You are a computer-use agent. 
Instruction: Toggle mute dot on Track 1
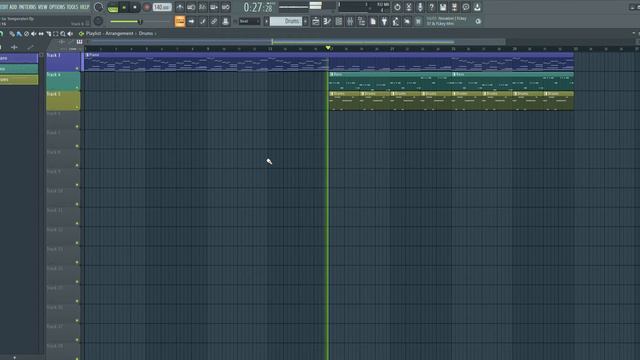[77, 69]
